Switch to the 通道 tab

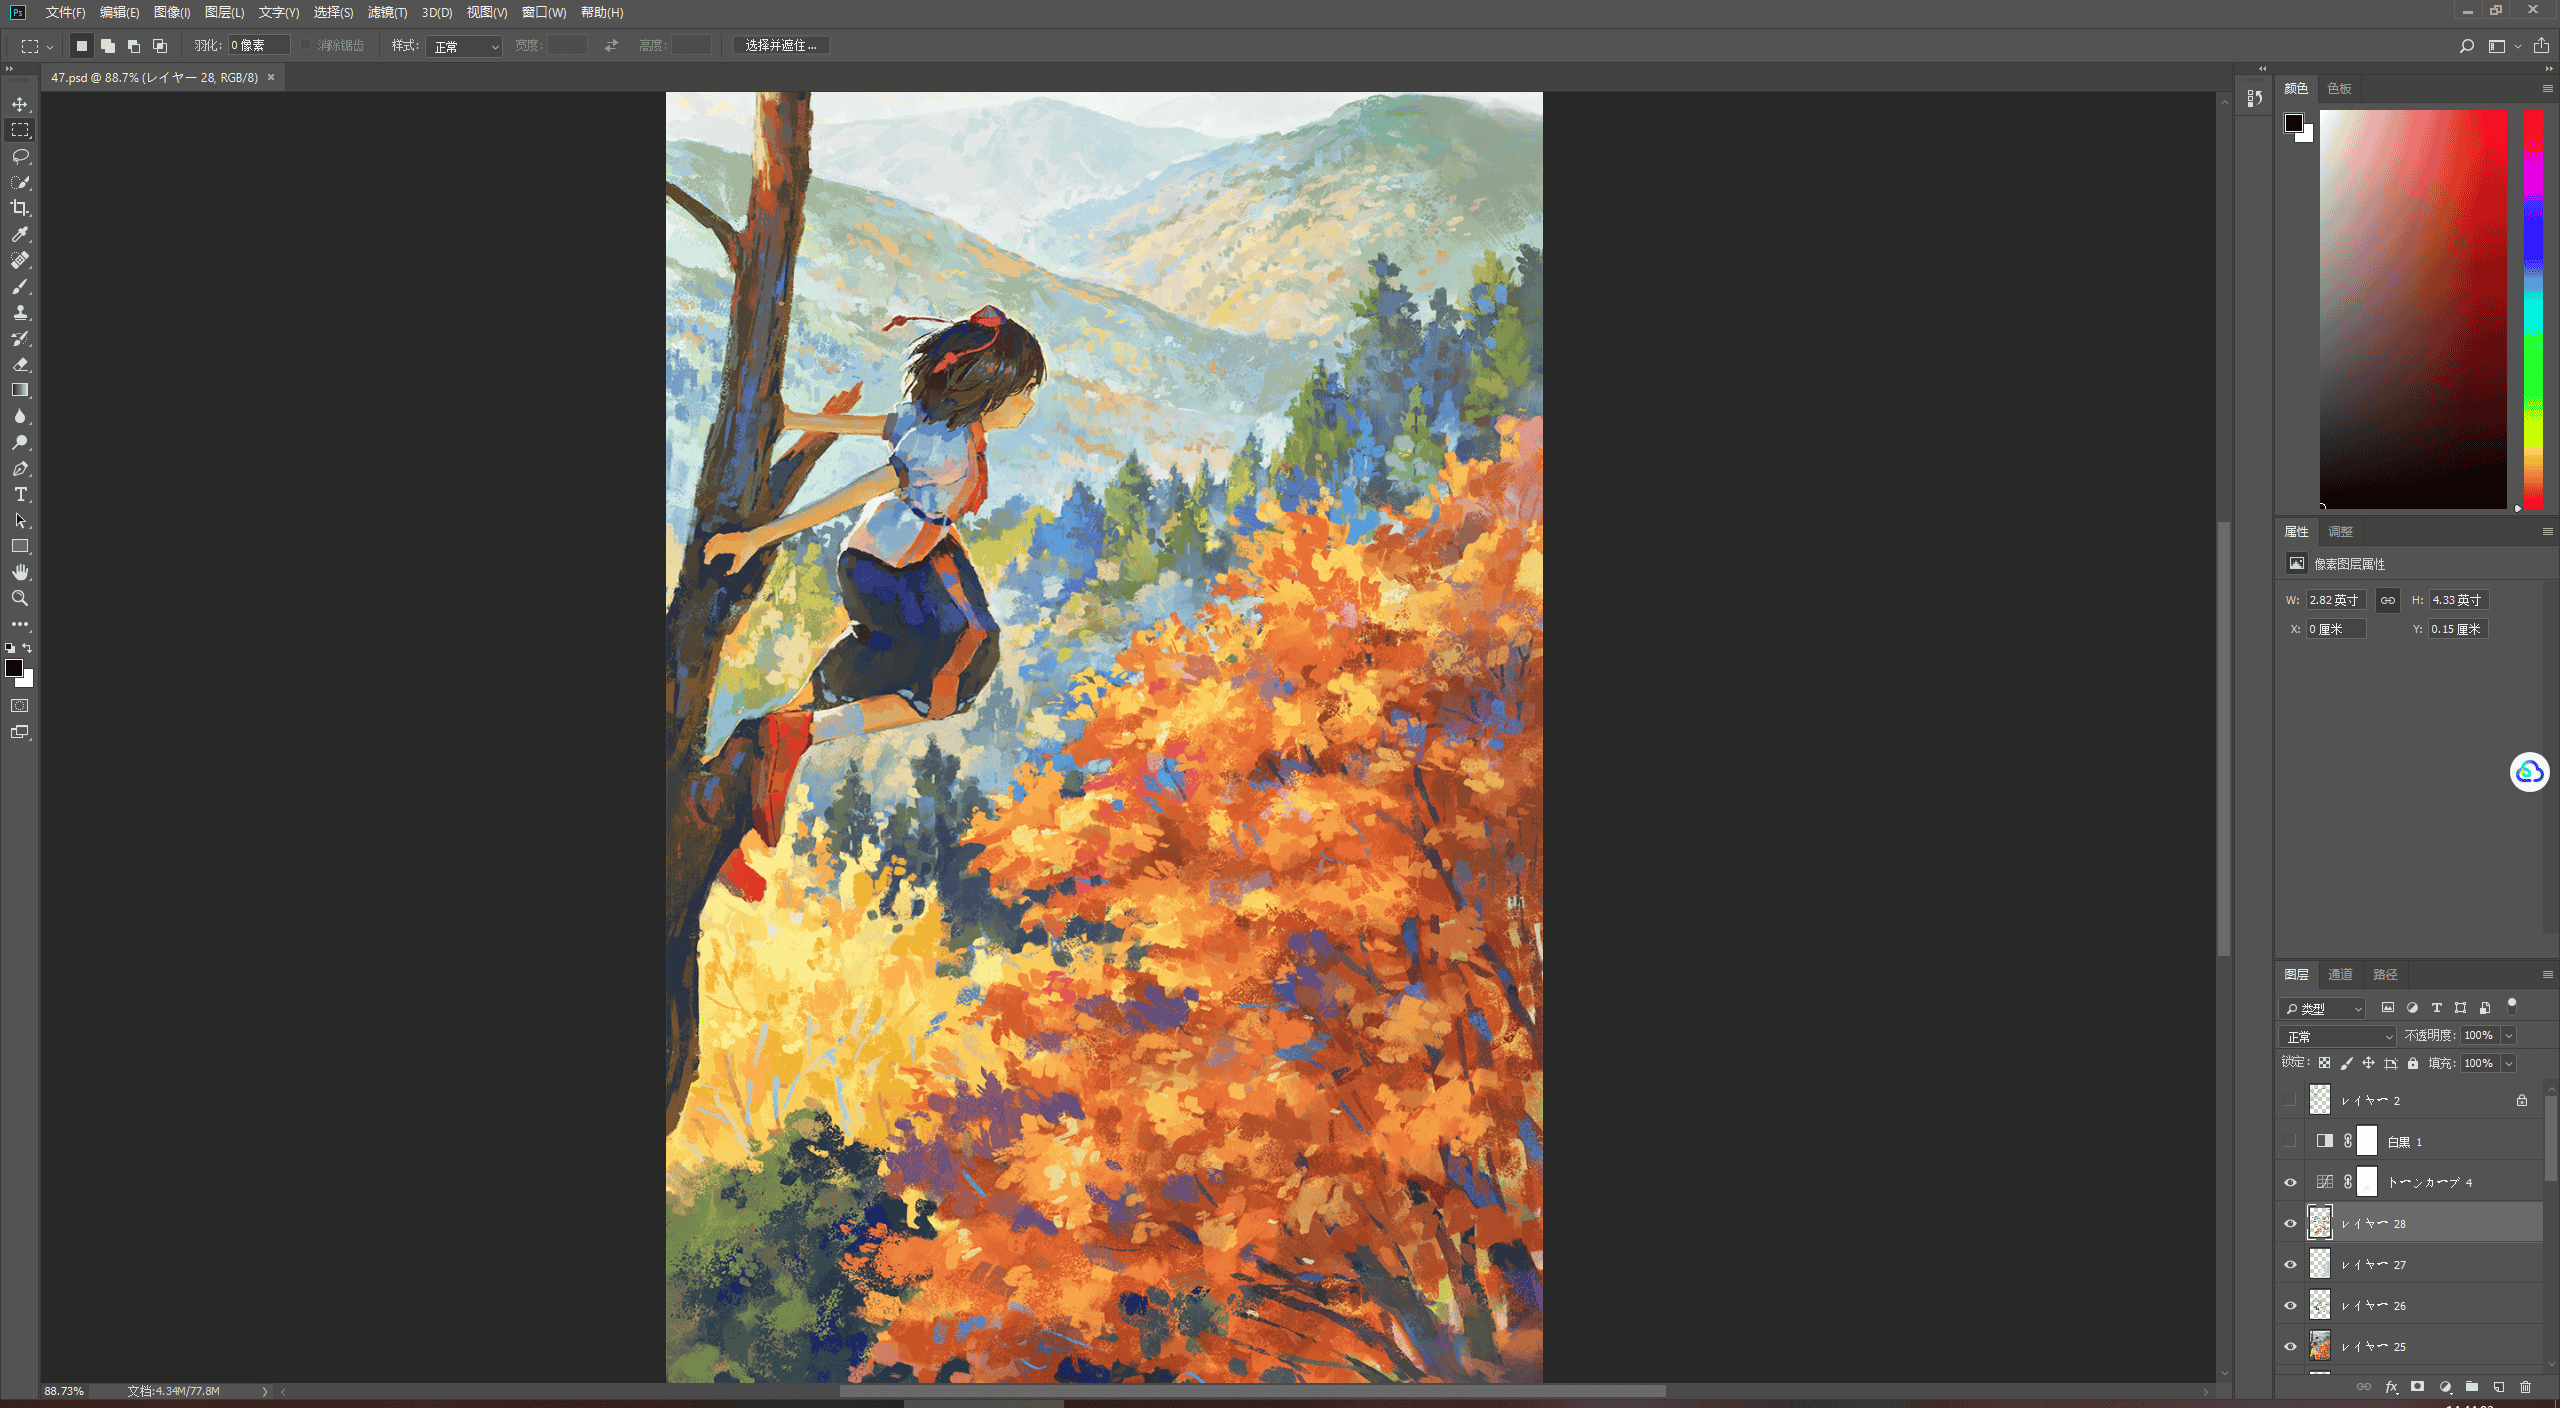click(x=2340, y=974)
